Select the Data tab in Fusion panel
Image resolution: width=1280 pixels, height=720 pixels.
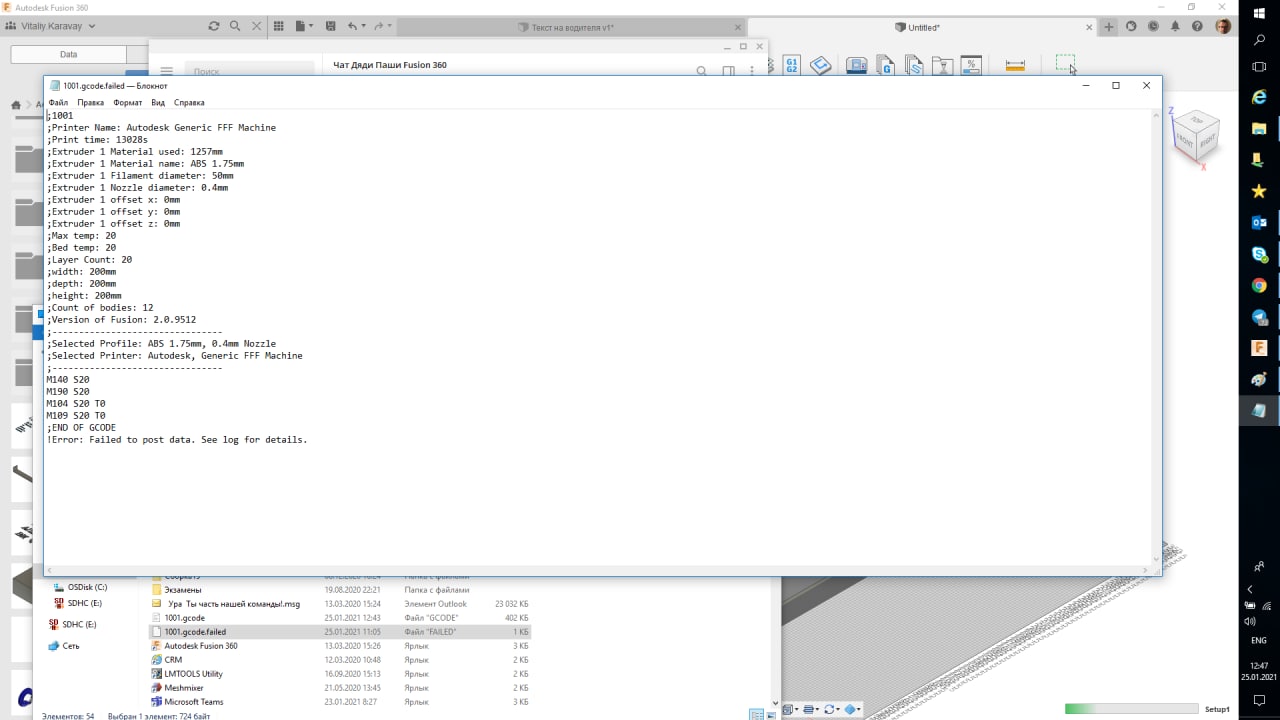point(68,54)
